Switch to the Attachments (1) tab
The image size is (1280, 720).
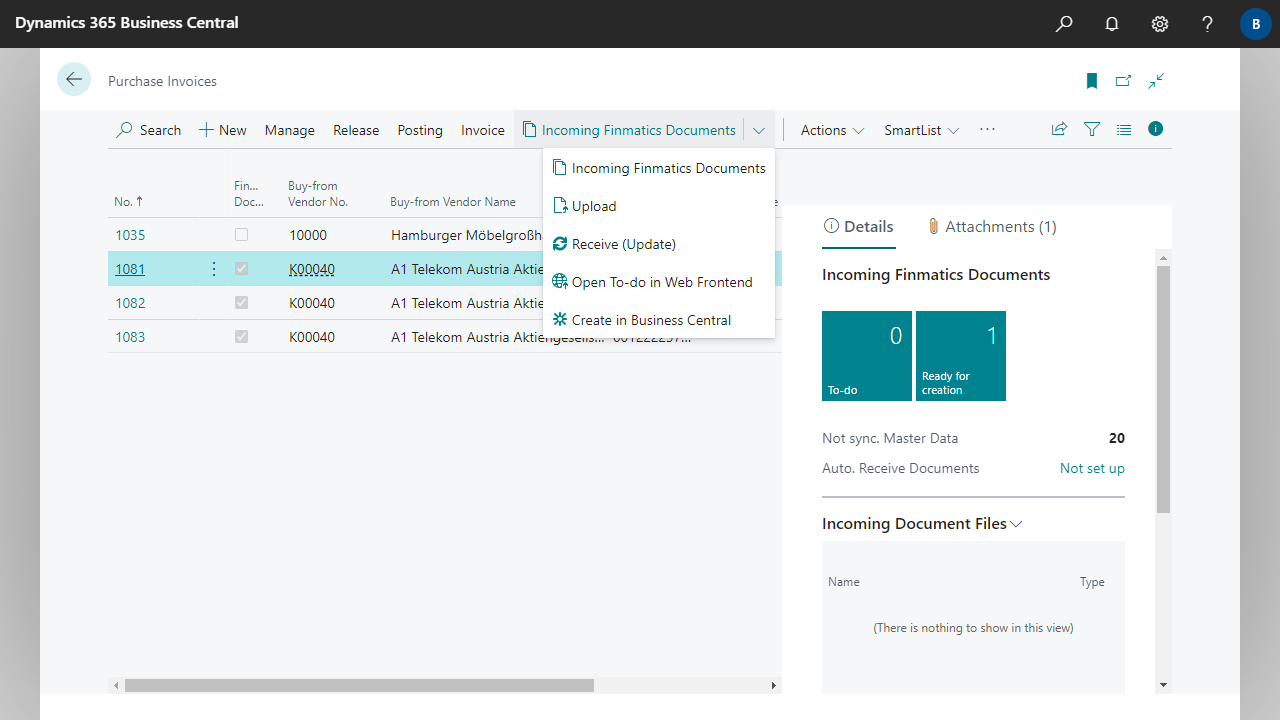[991, 227]
